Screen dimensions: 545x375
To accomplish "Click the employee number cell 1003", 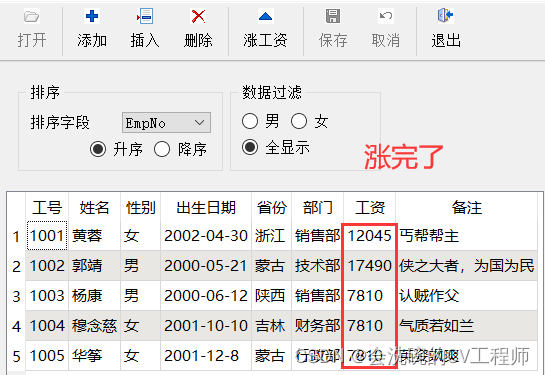I will (x=47, y=296).
